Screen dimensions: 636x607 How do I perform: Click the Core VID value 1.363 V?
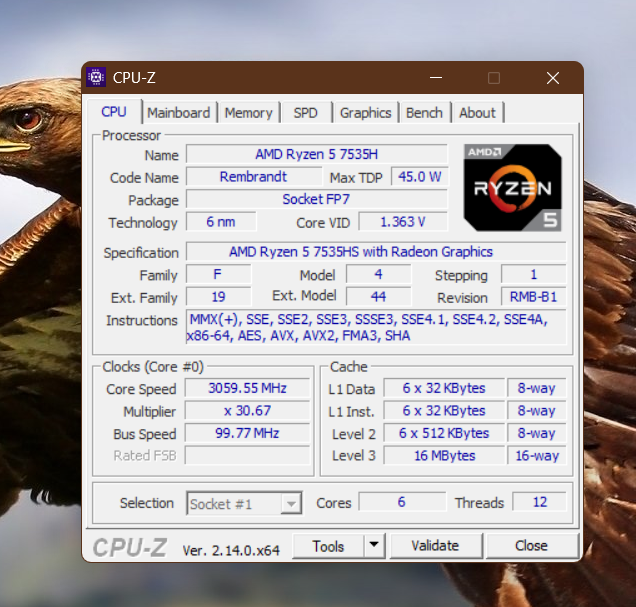(x=403, y=222)
